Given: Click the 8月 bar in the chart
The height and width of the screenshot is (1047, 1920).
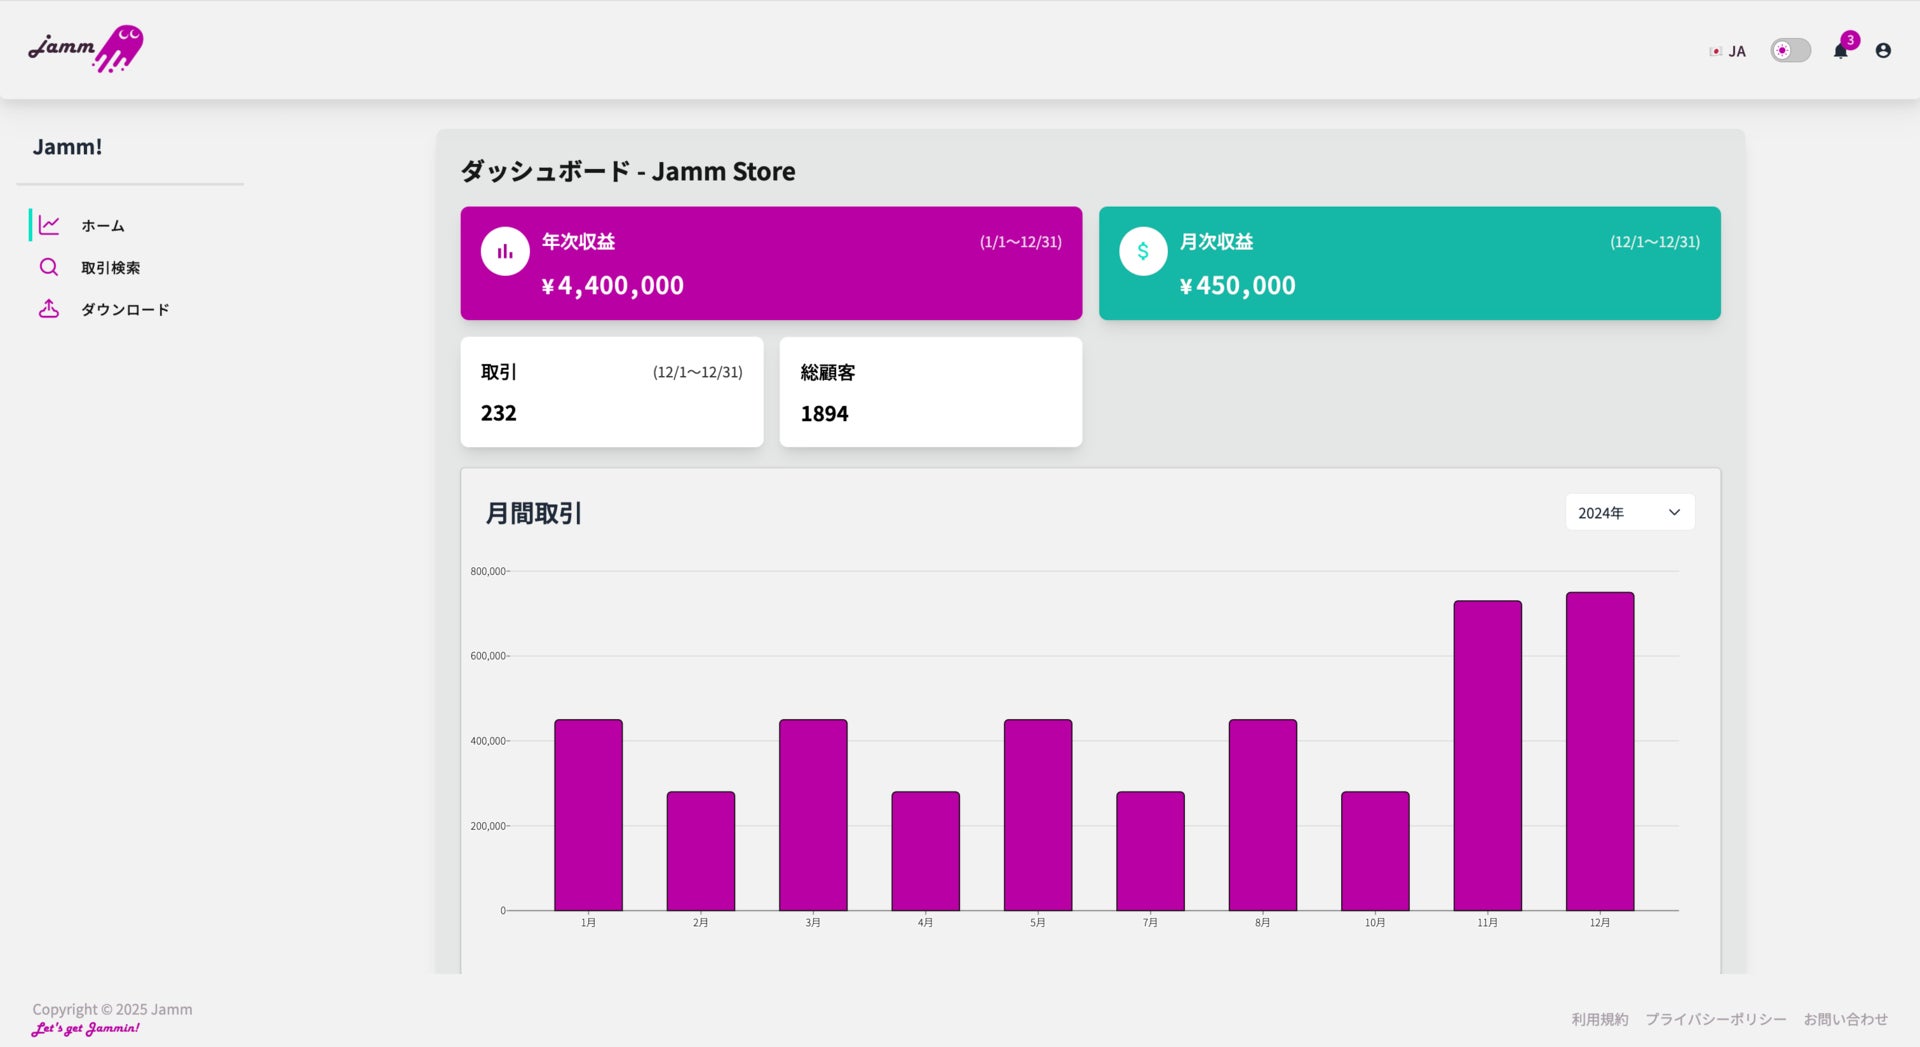Looking at the screenshot, I should pos(1263,815).
